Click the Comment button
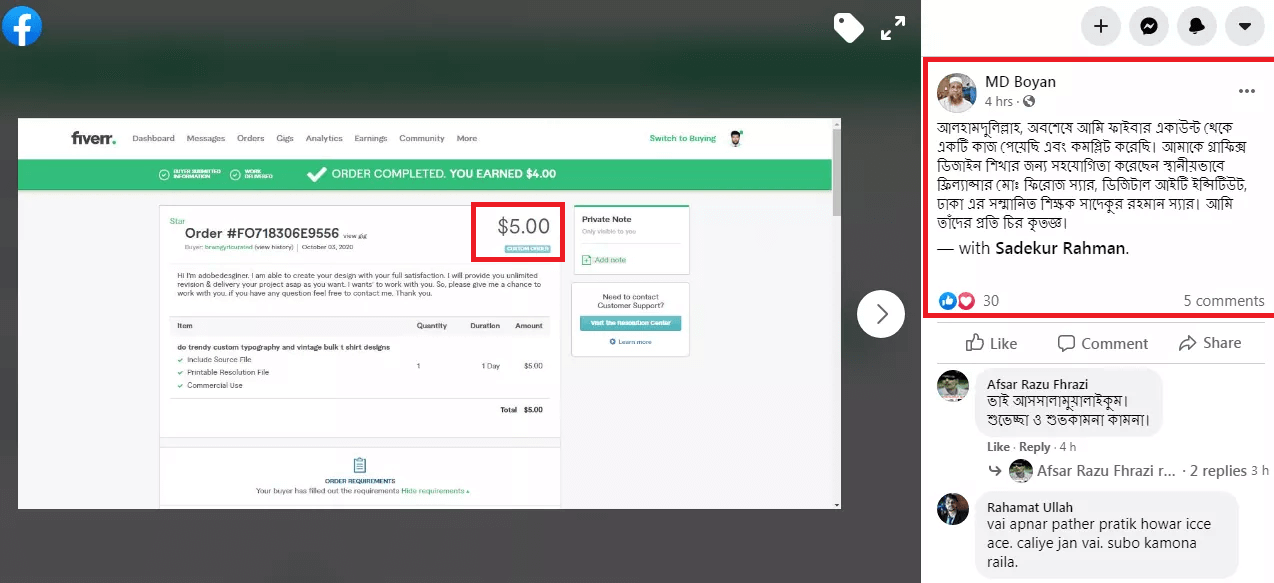The width and height of the screenshot is (1274, 583). [1102, 343]
